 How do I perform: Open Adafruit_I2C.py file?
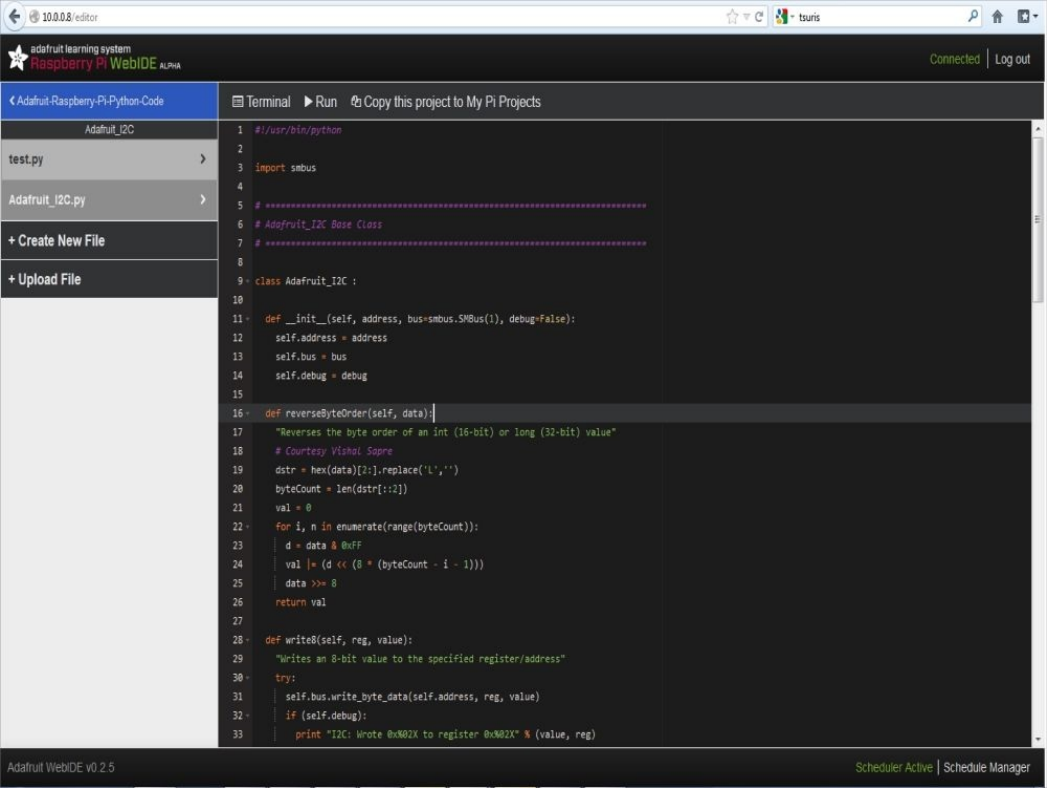click(109, 200)
